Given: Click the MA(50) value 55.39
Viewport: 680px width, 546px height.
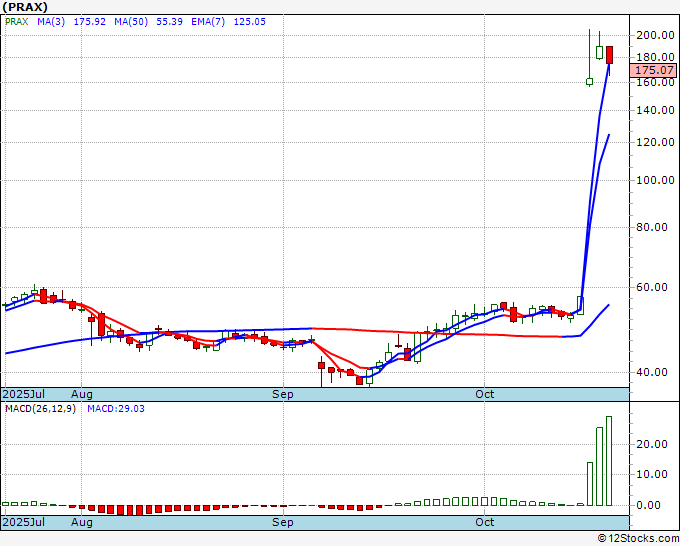Looking at the screenshot, I should 169,22.
